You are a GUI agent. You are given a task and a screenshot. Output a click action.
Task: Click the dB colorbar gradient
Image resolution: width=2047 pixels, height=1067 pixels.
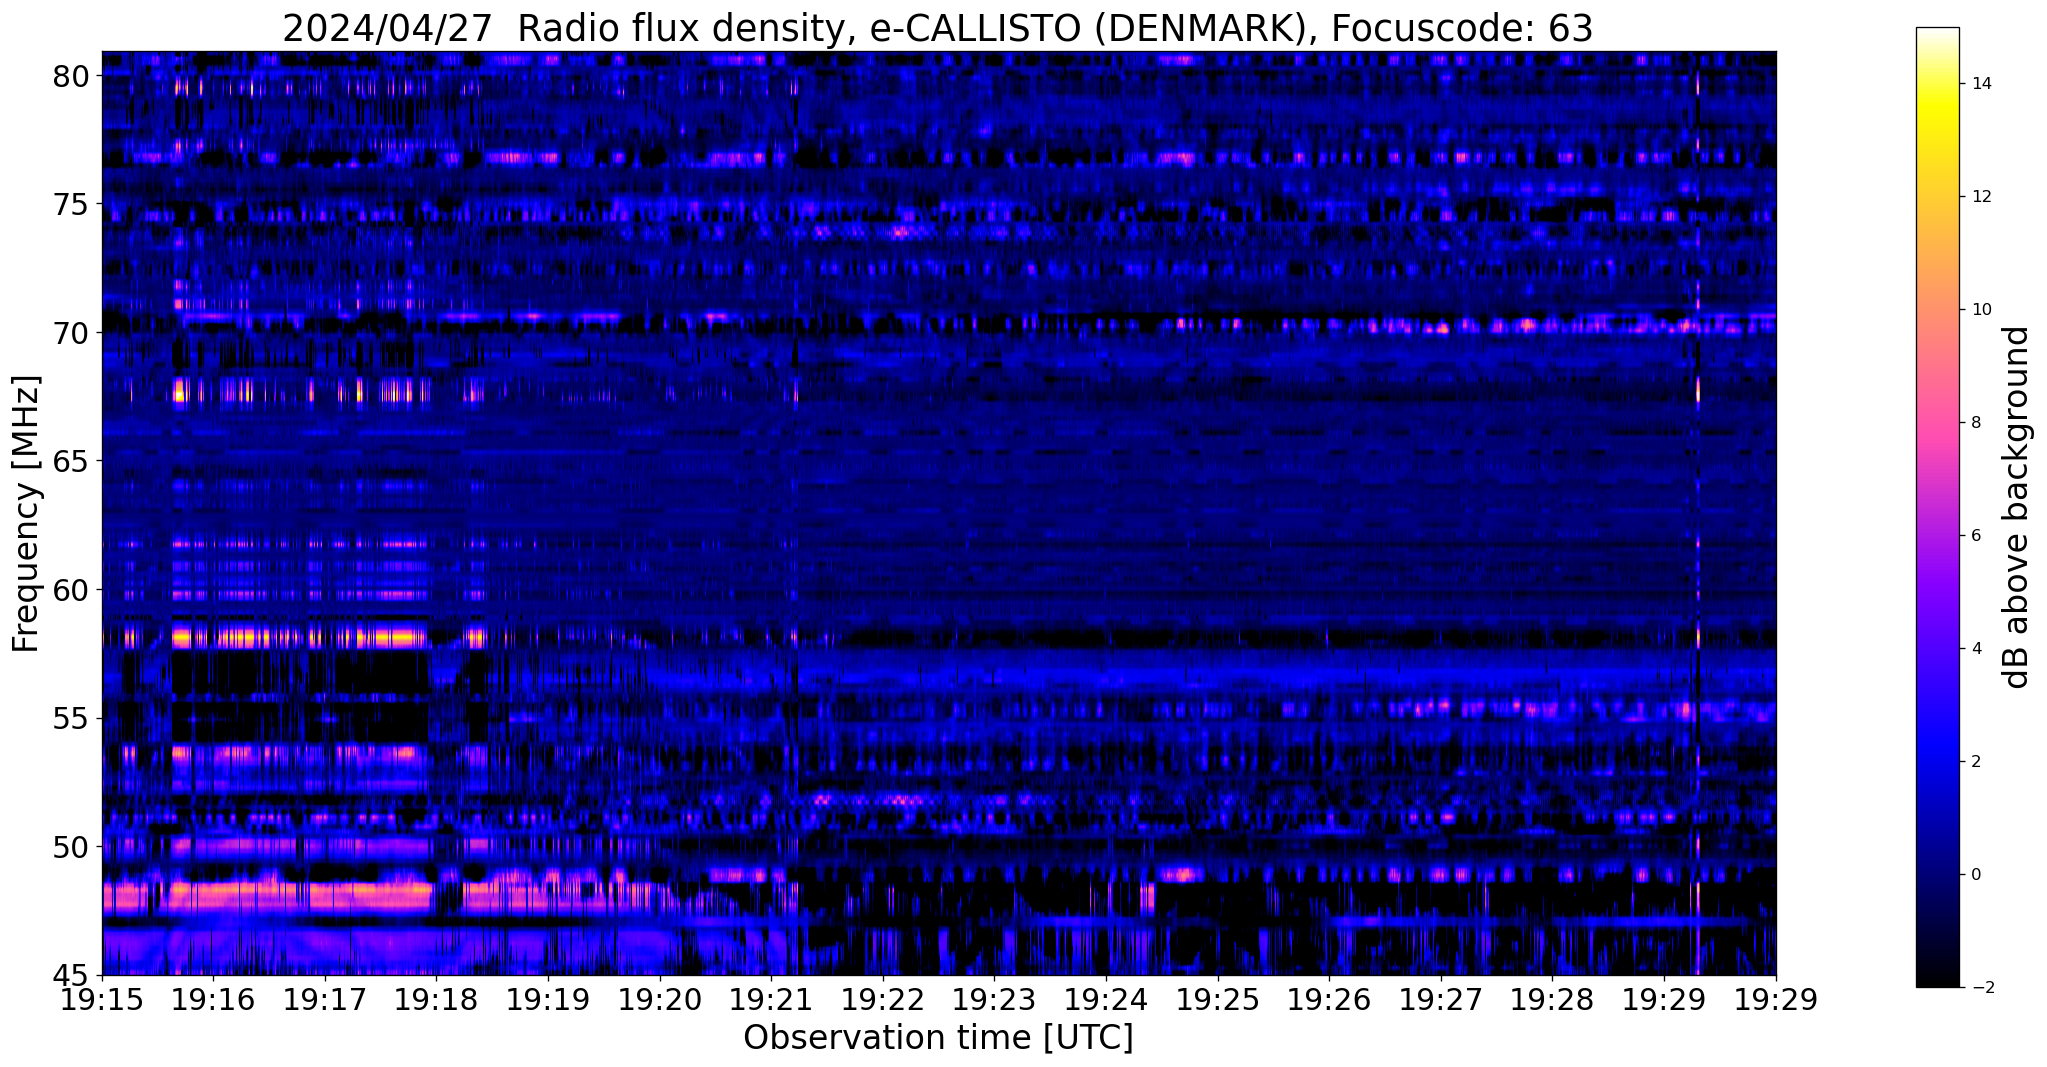tap(1937, 507)
